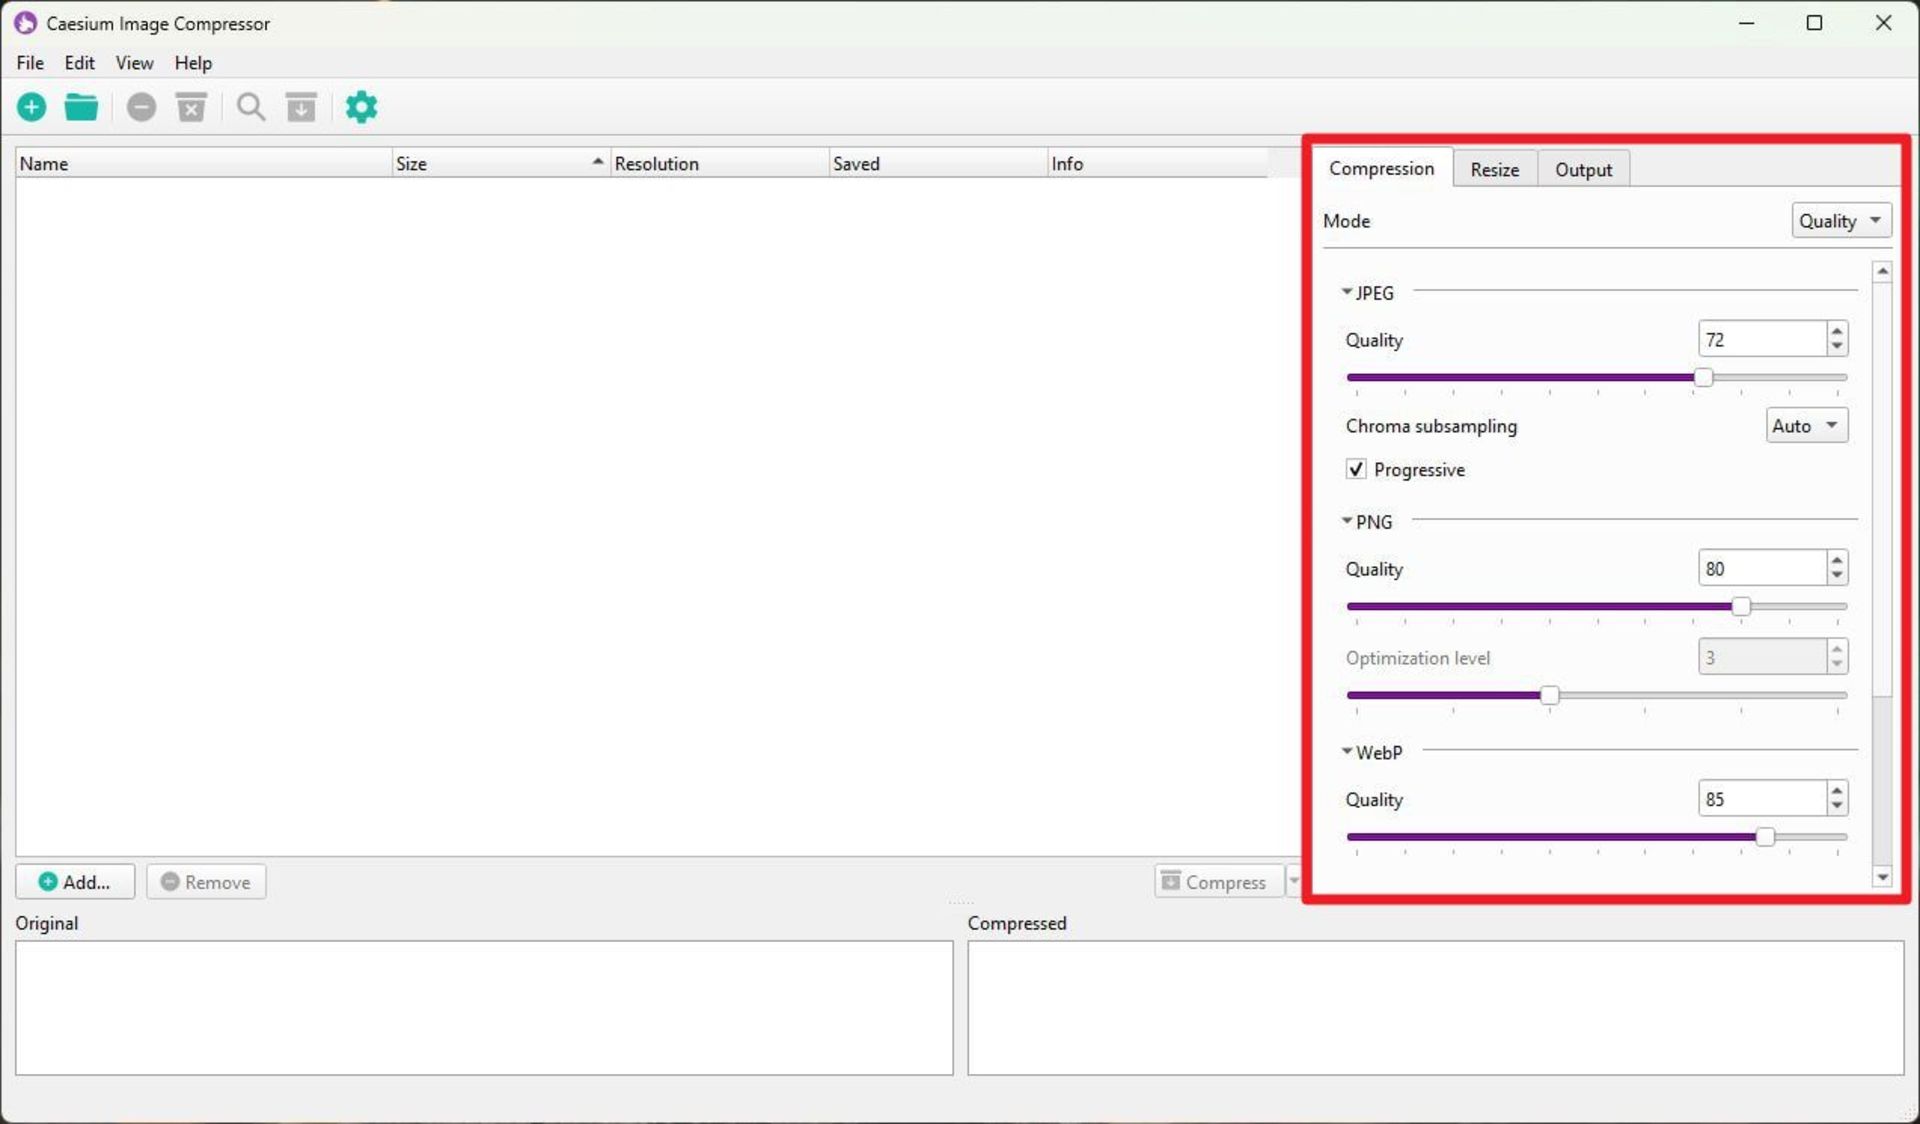Open folder via teal folder icon

coord(81,107)
